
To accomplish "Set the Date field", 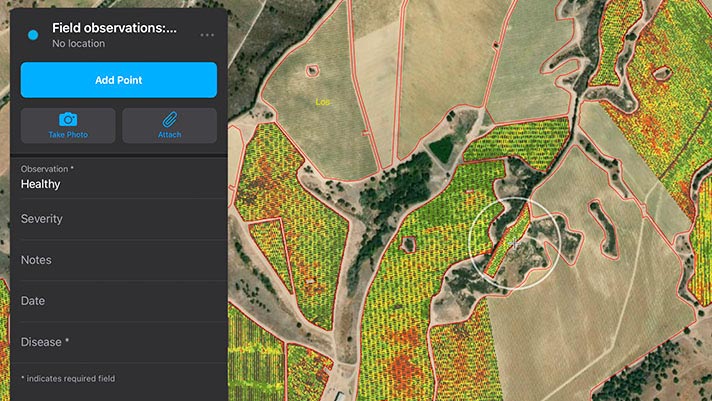I will (119, 301).
